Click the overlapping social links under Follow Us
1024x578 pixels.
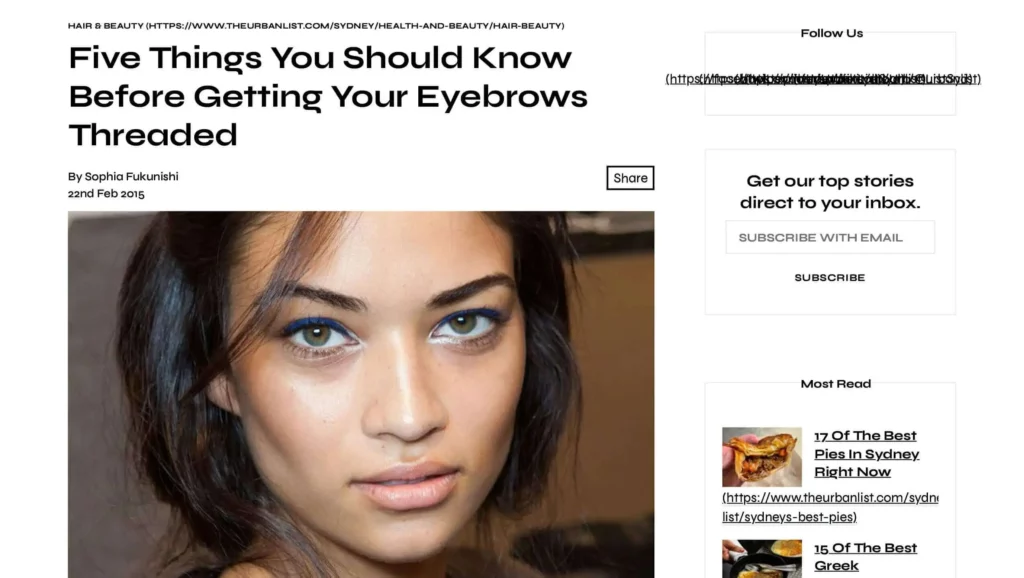(x=823, y=79)
